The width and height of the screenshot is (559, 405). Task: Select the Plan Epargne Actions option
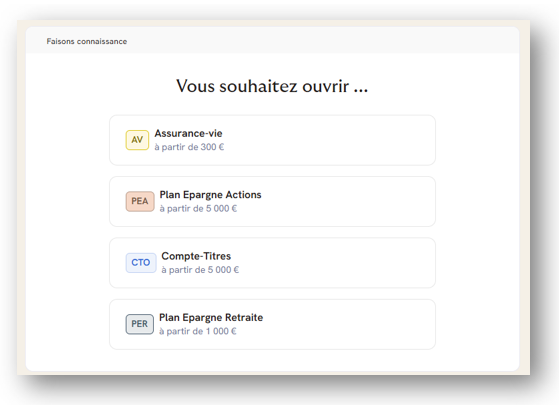click(x=272, y=201)
